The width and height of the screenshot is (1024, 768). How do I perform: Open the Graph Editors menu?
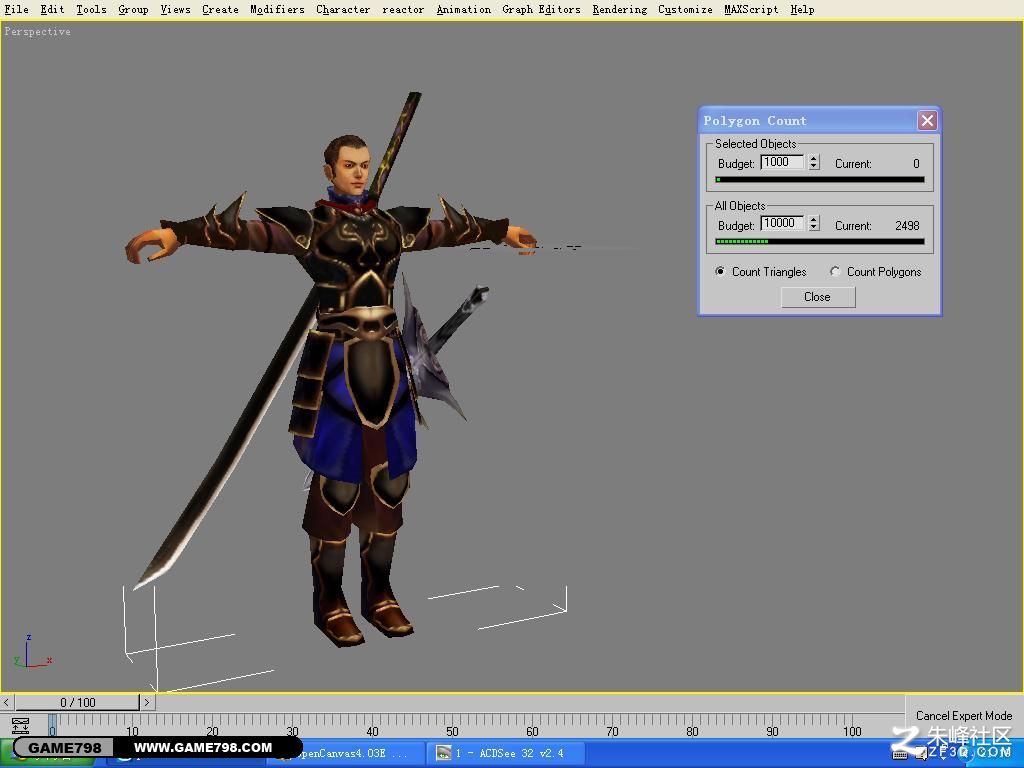541,9
